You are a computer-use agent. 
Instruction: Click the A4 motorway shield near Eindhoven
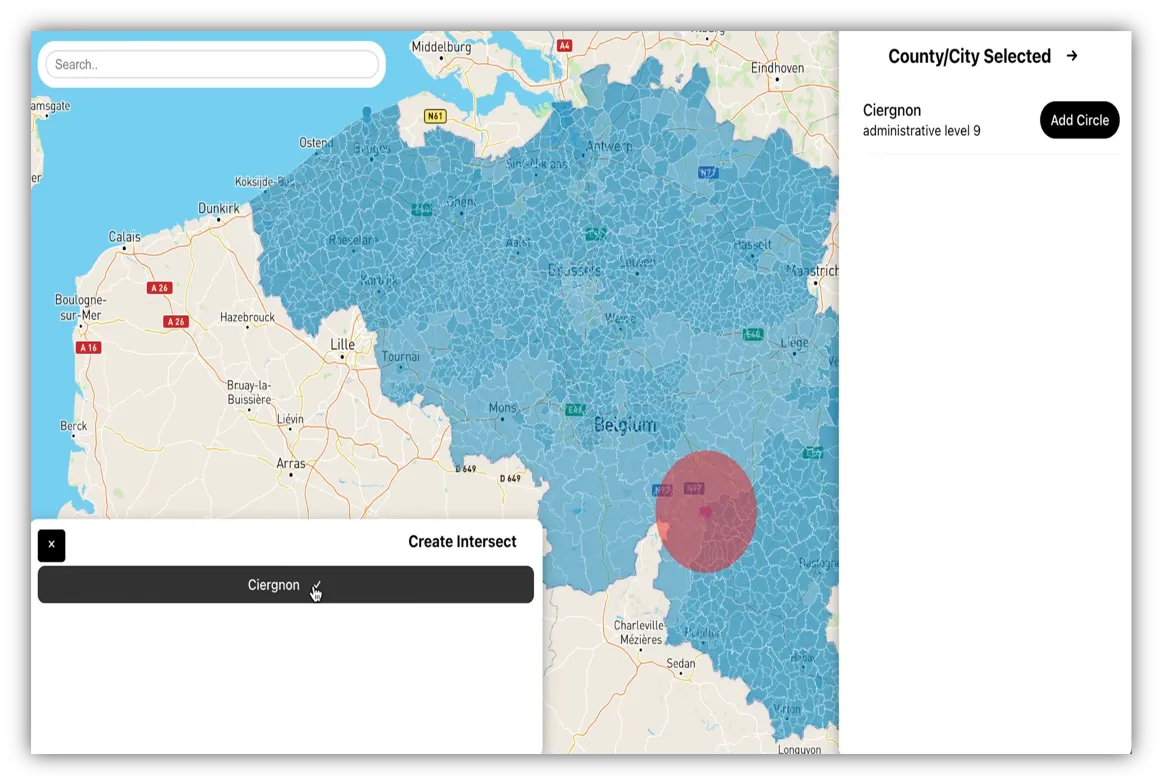[x=564, y=44]
